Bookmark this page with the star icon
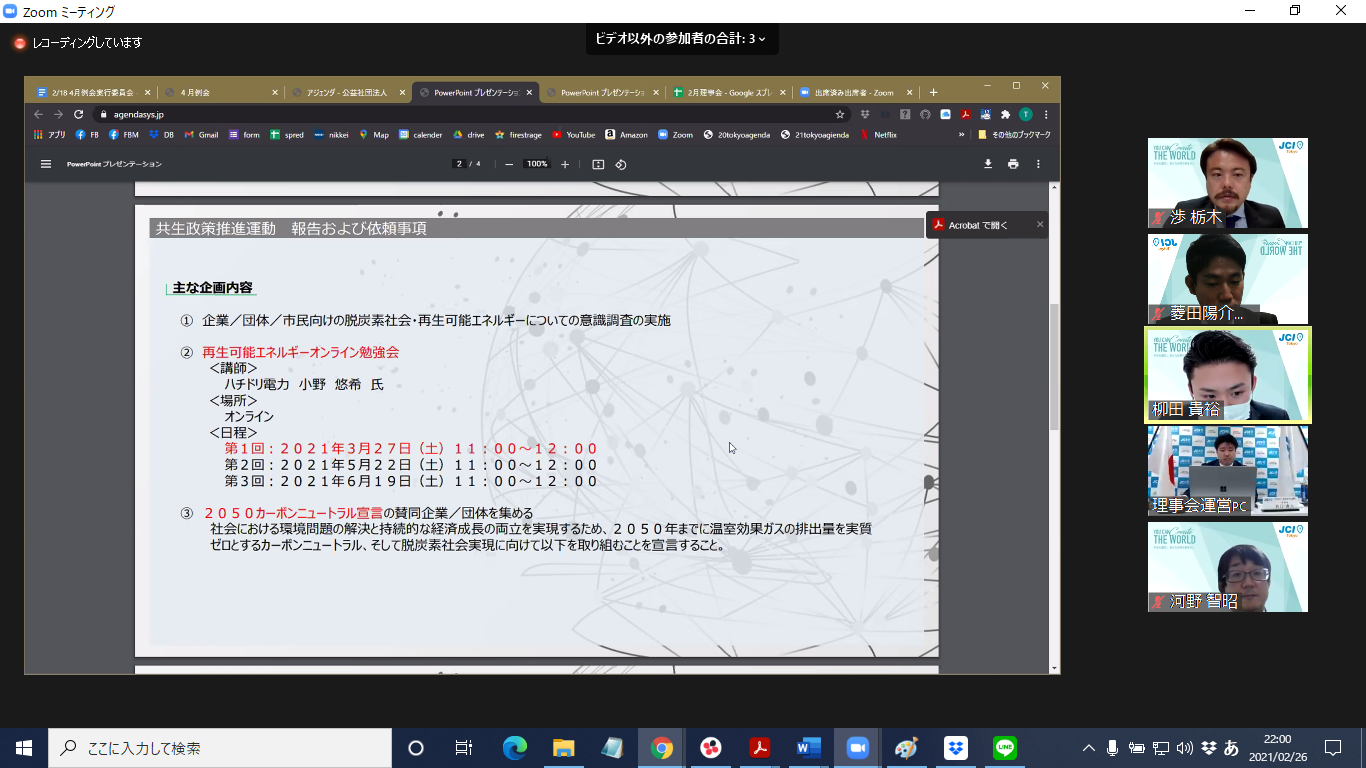Screen dimensions: 1366x768 pos(840,114)
